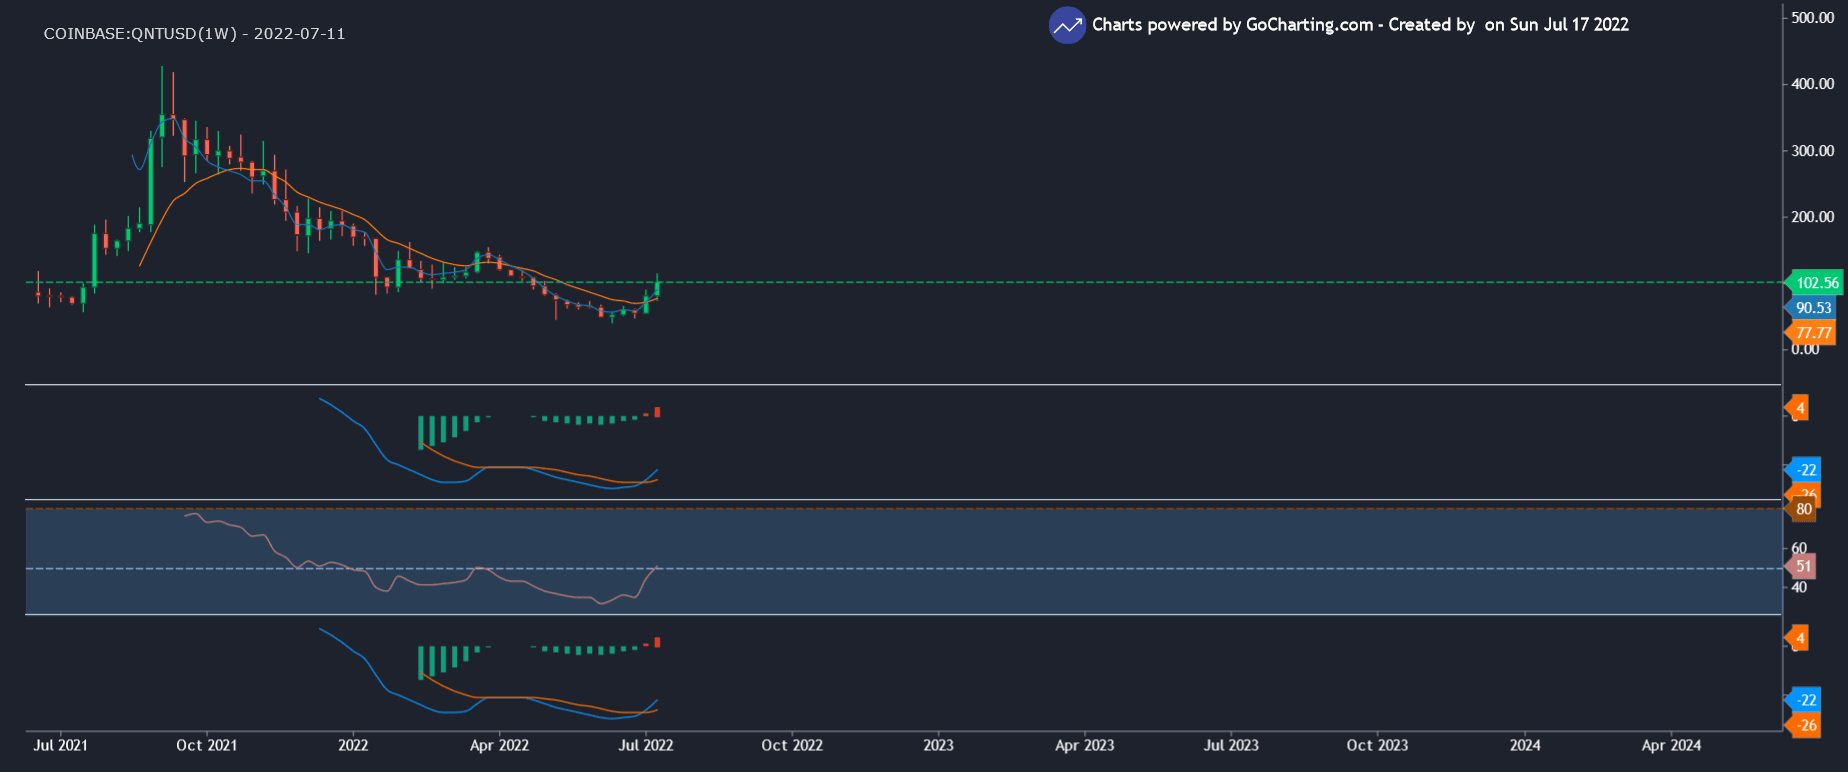The width and height of the screenshot is (1848, 772).
Task: Click the GoCharting logo icon
Action: pos(1067,26)
